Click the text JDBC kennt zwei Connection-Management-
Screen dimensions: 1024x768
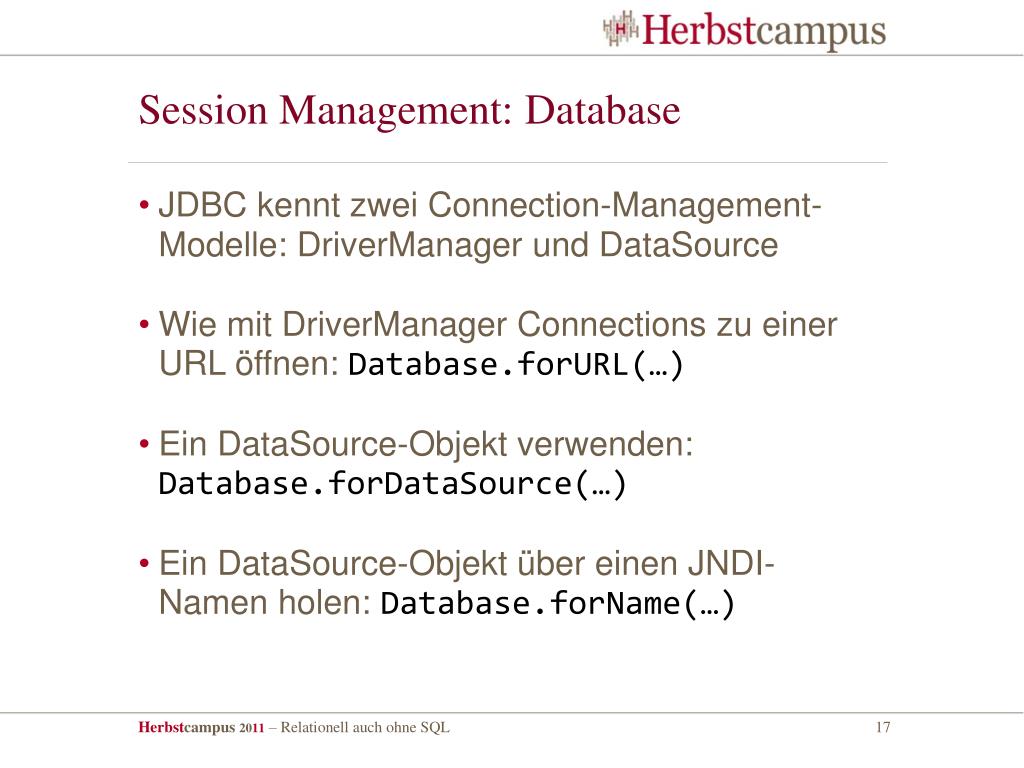tap(490, 206)
